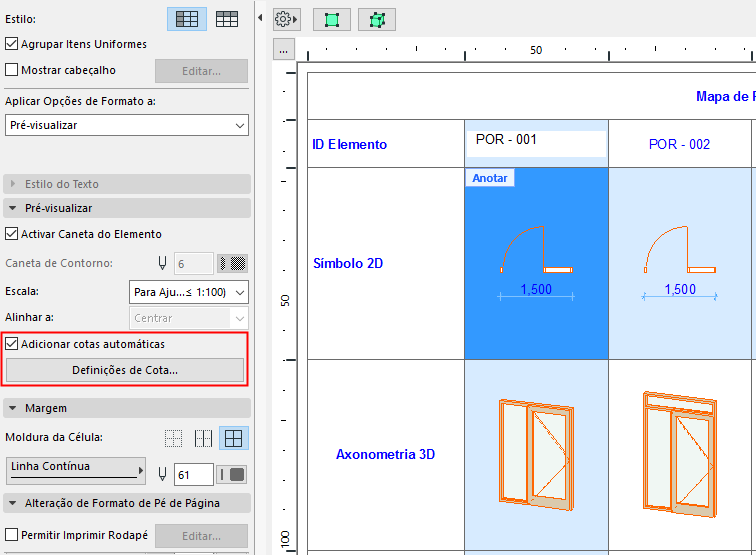Open the gear settings menu in toolbar
756x555 pixels.
click(286, 20)
